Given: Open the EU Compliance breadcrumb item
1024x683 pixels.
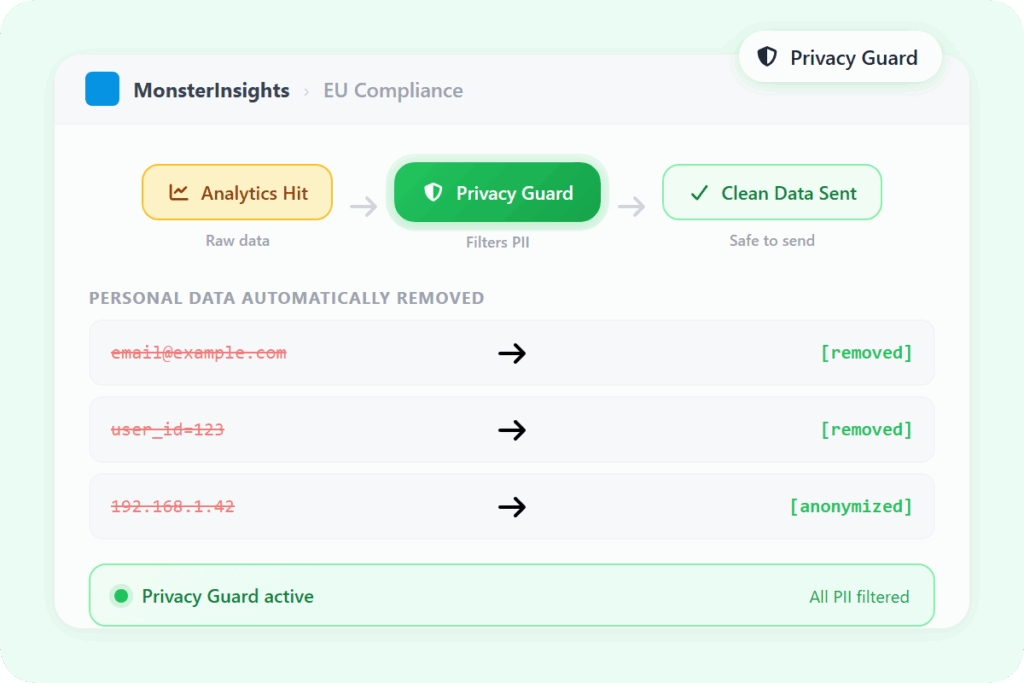Looking at the screenshot, I should [393, 91].
